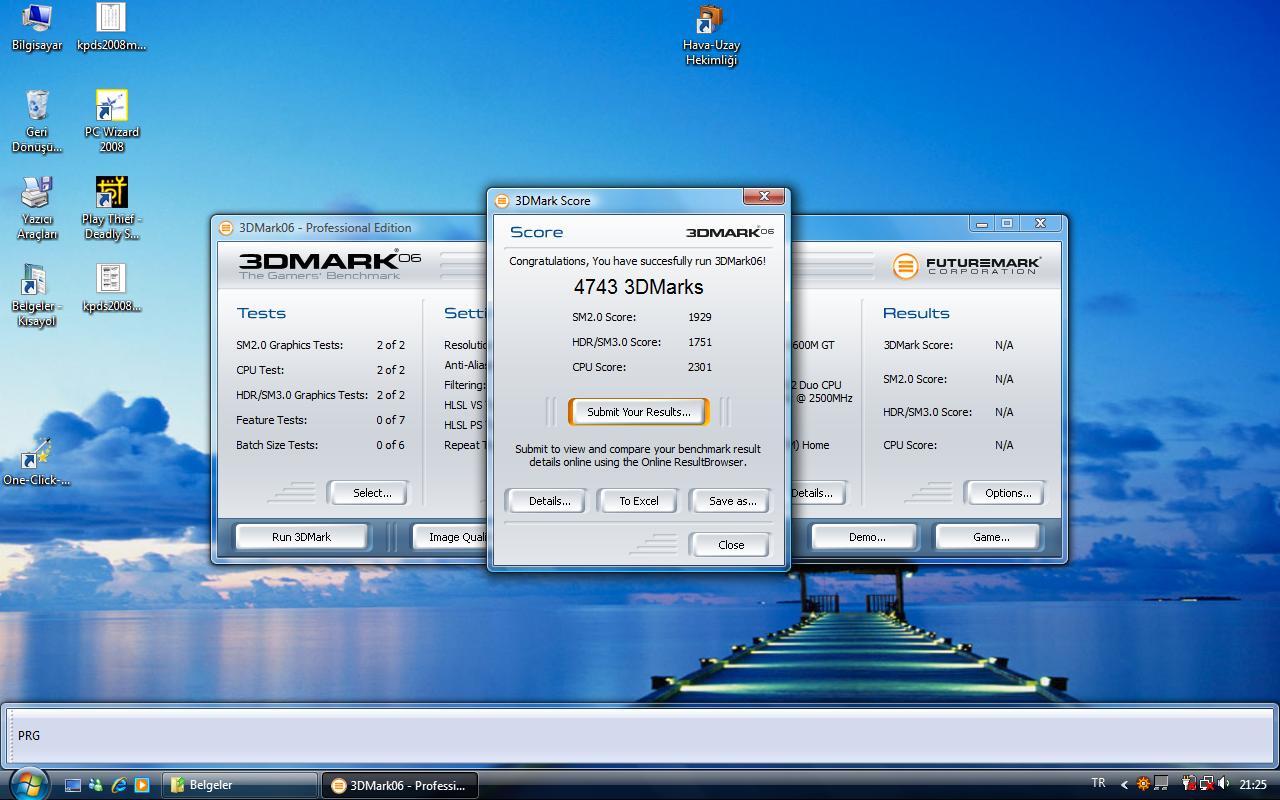Viewport: 1280px width, 800px height.
Task: Click Save as in Score dialog
Action: (732, 501)
